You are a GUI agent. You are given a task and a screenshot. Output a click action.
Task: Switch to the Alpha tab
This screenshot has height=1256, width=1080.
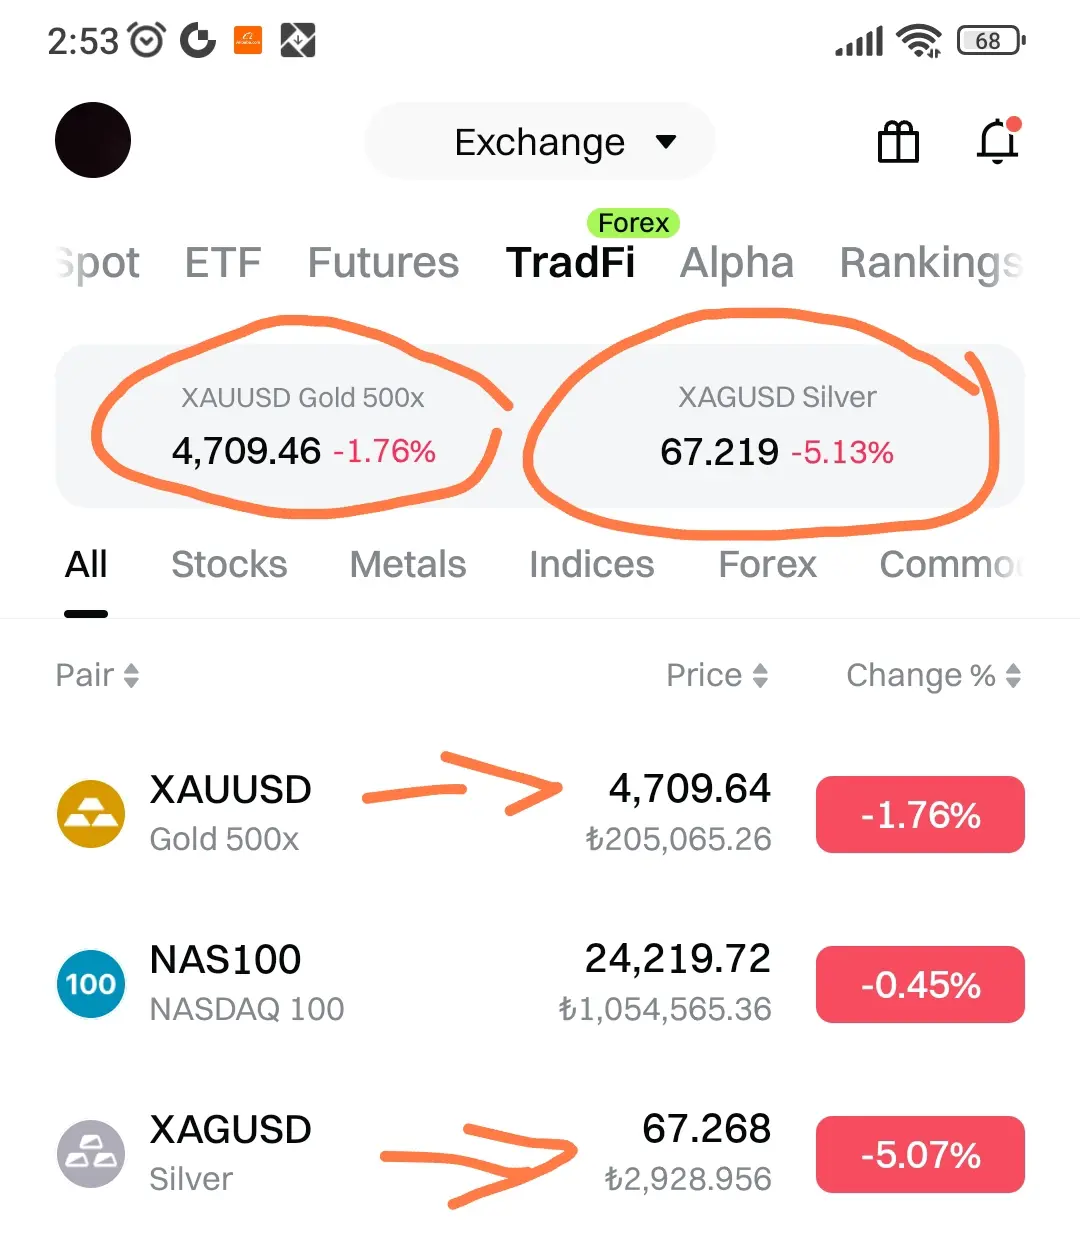[x=737, y=263]
